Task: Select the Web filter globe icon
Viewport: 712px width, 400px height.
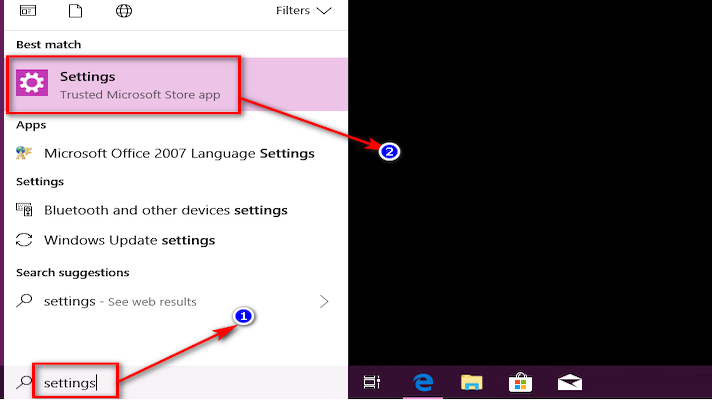Action: [x=124, y=10]
